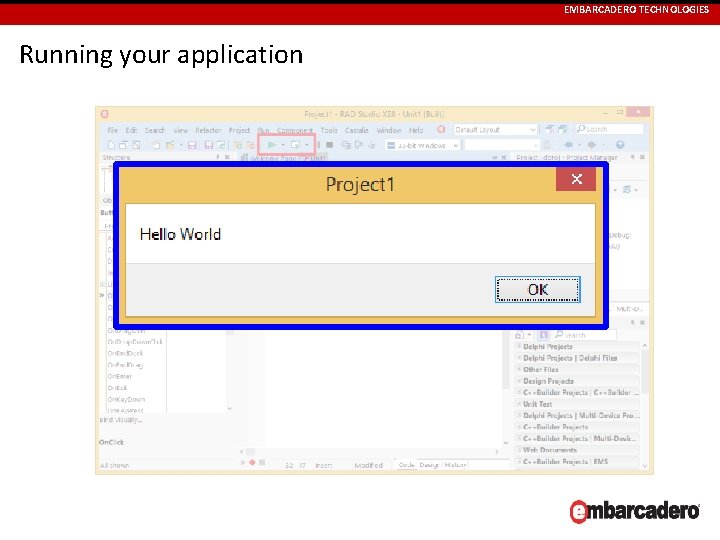
Task: Click the Trace Into debug icon
Action: (x=346, y=145)
